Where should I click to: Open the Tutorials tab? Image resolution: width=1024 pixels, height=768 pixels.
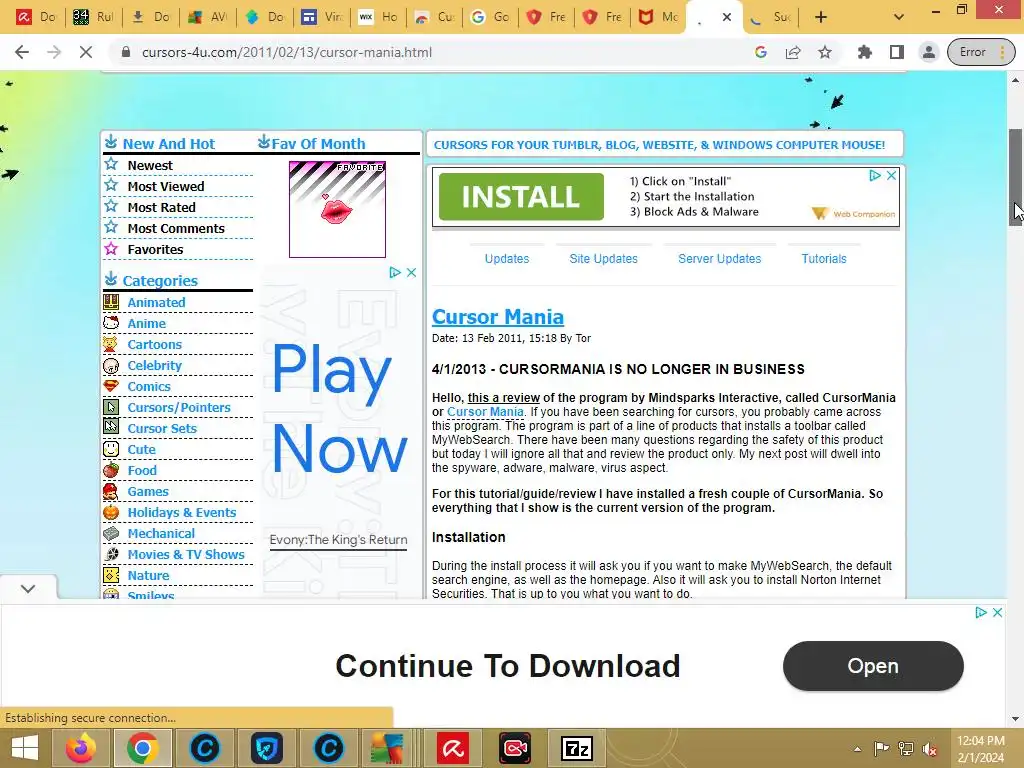(x=824, y=259)
